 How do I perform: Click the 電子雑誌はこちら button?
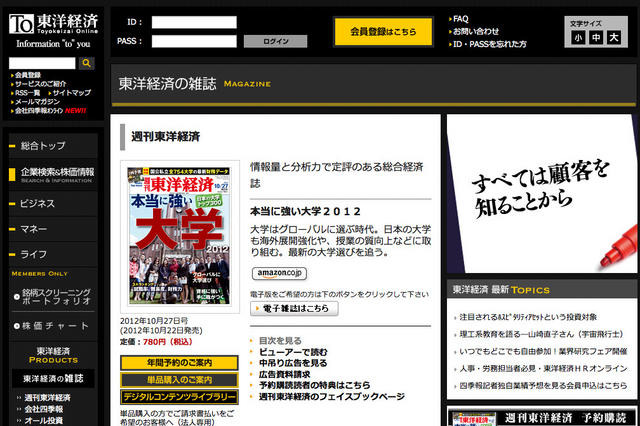coord(294,308)
